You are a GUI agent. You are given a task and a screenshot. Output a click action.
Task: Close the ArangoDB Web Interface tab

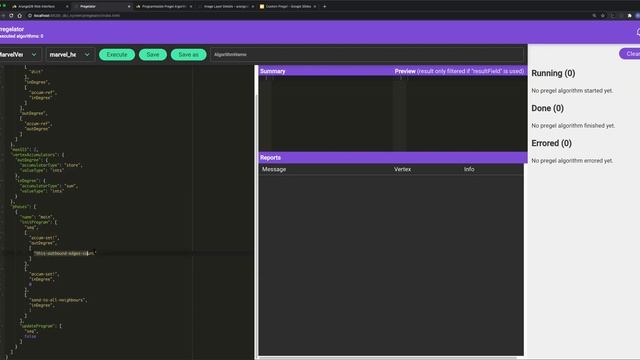67,7
